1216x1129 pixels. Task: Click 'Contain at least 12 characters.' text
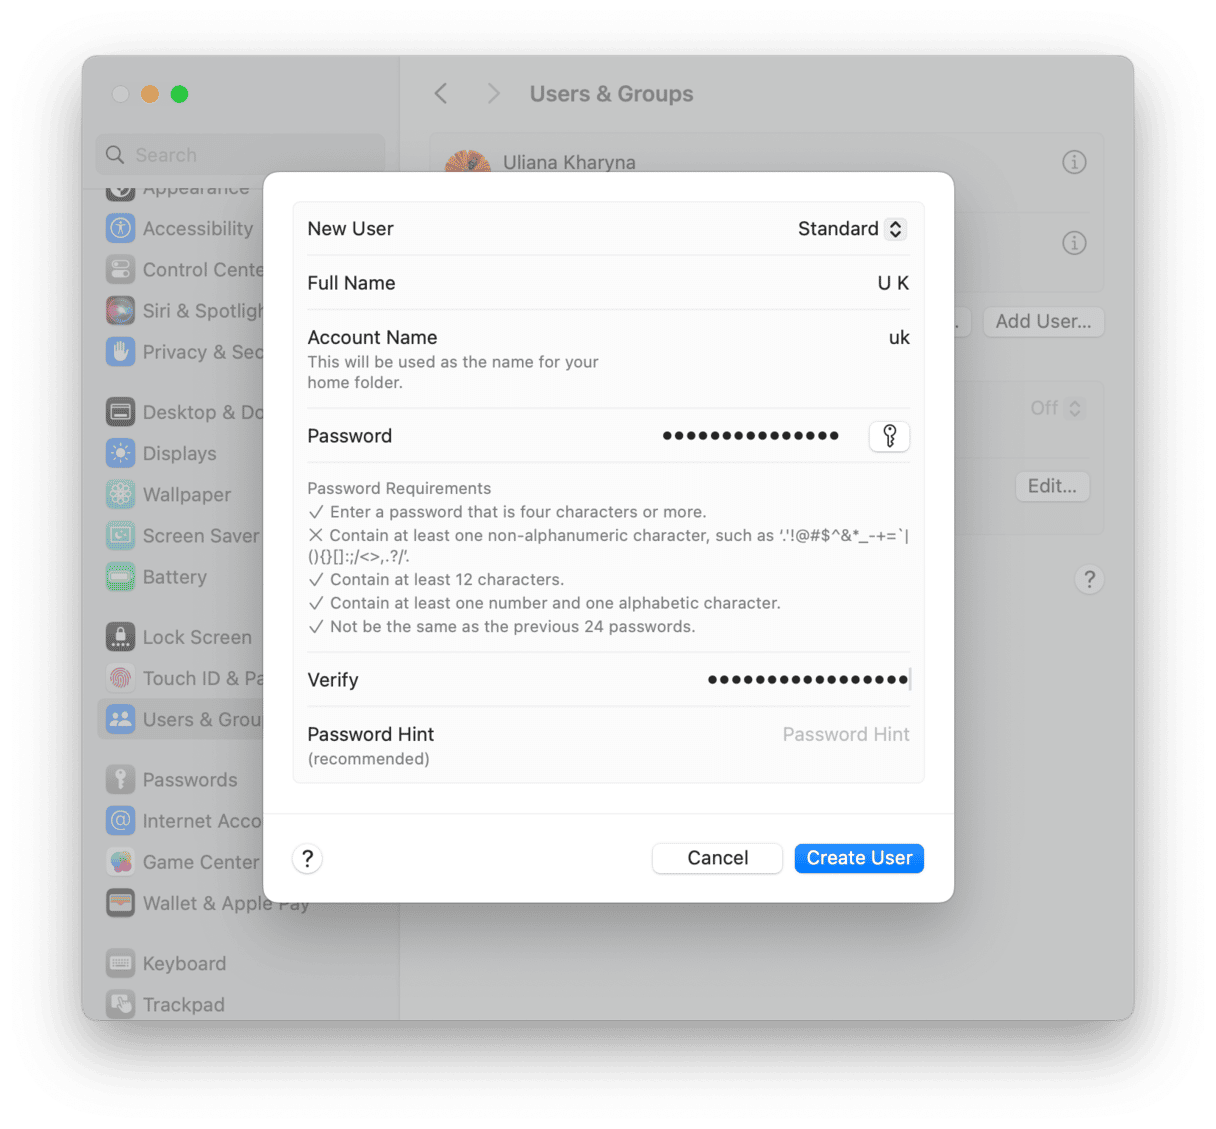[447, 580]
